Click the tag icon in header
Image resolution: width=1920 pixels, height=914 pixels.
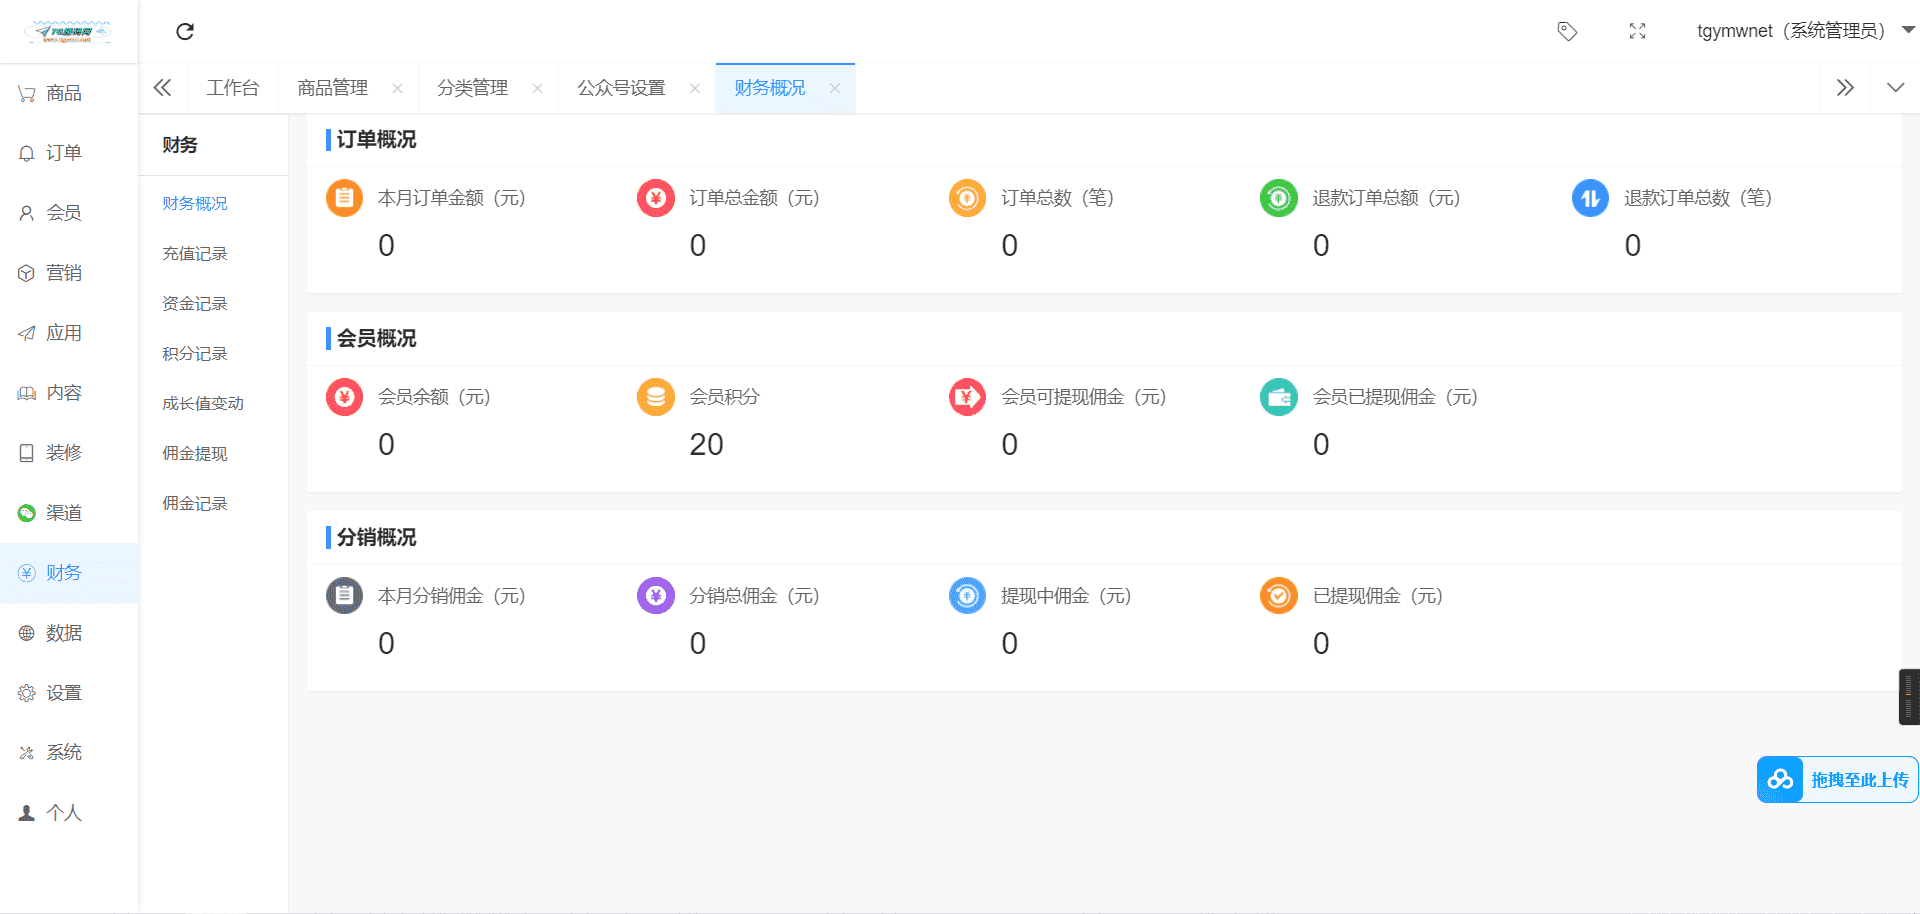(1567, 32)
